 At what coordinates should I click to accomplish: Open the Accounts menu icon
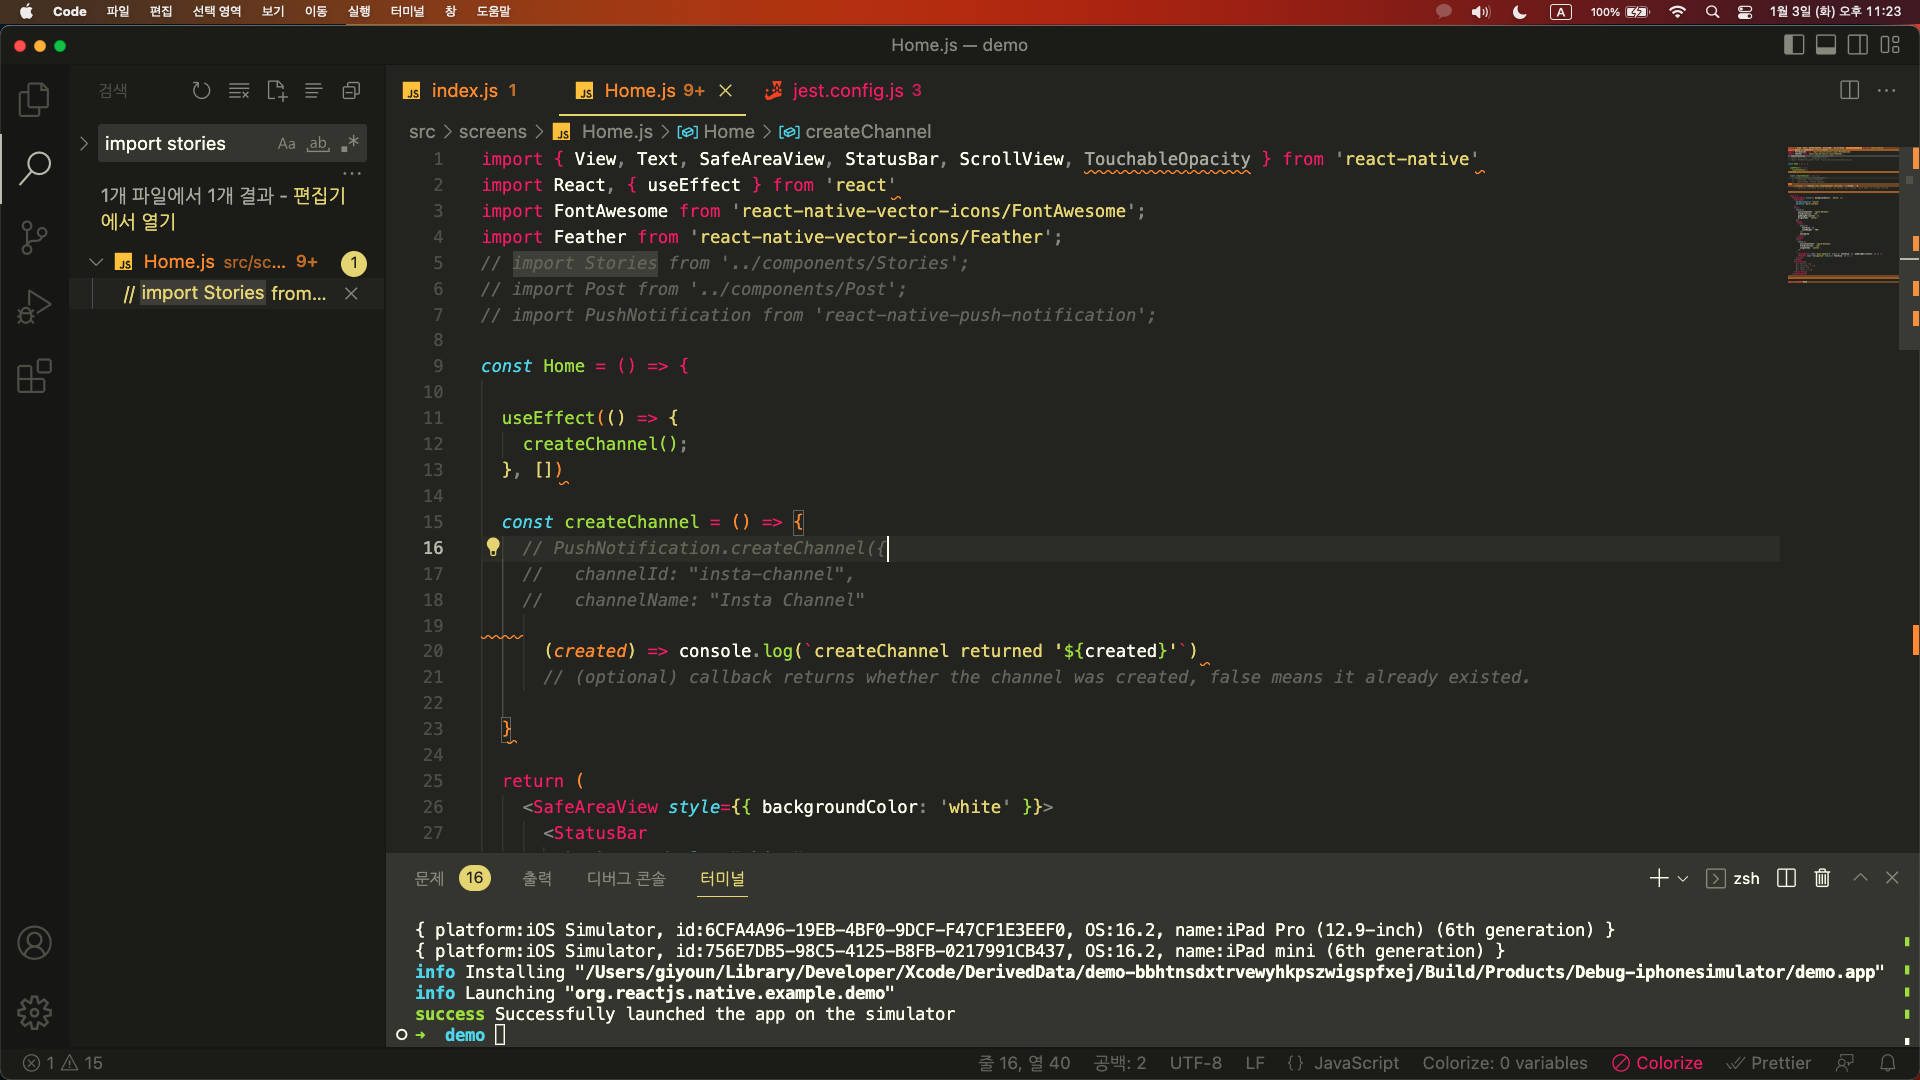[34, 943]
